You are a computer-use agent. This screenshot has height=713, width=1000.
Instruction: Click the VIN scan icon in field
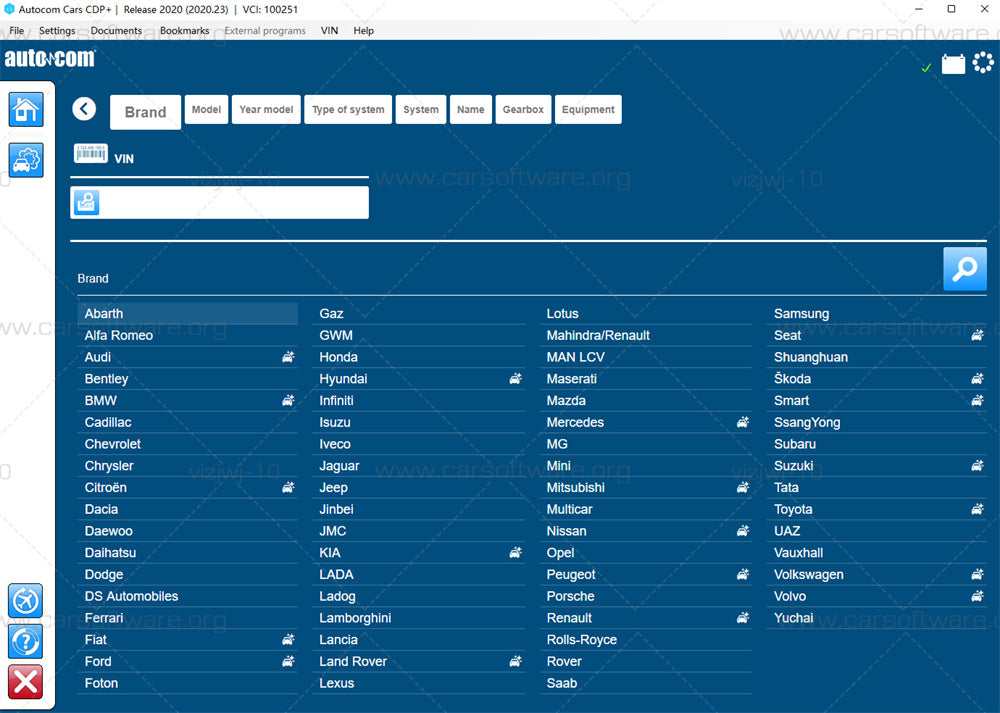coord(87,202)
